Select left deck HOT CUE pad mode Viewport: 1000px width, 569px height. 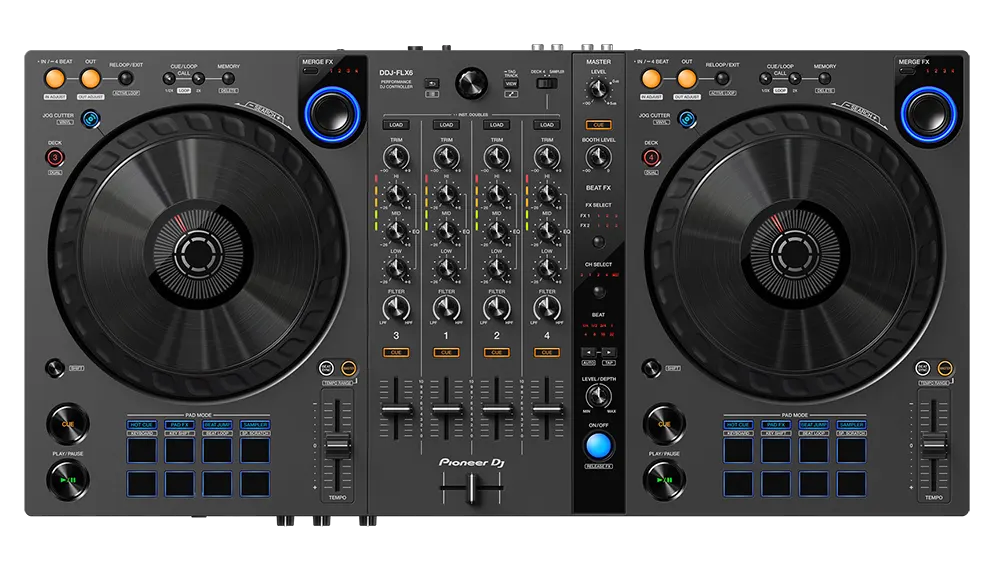click(142, 425)
